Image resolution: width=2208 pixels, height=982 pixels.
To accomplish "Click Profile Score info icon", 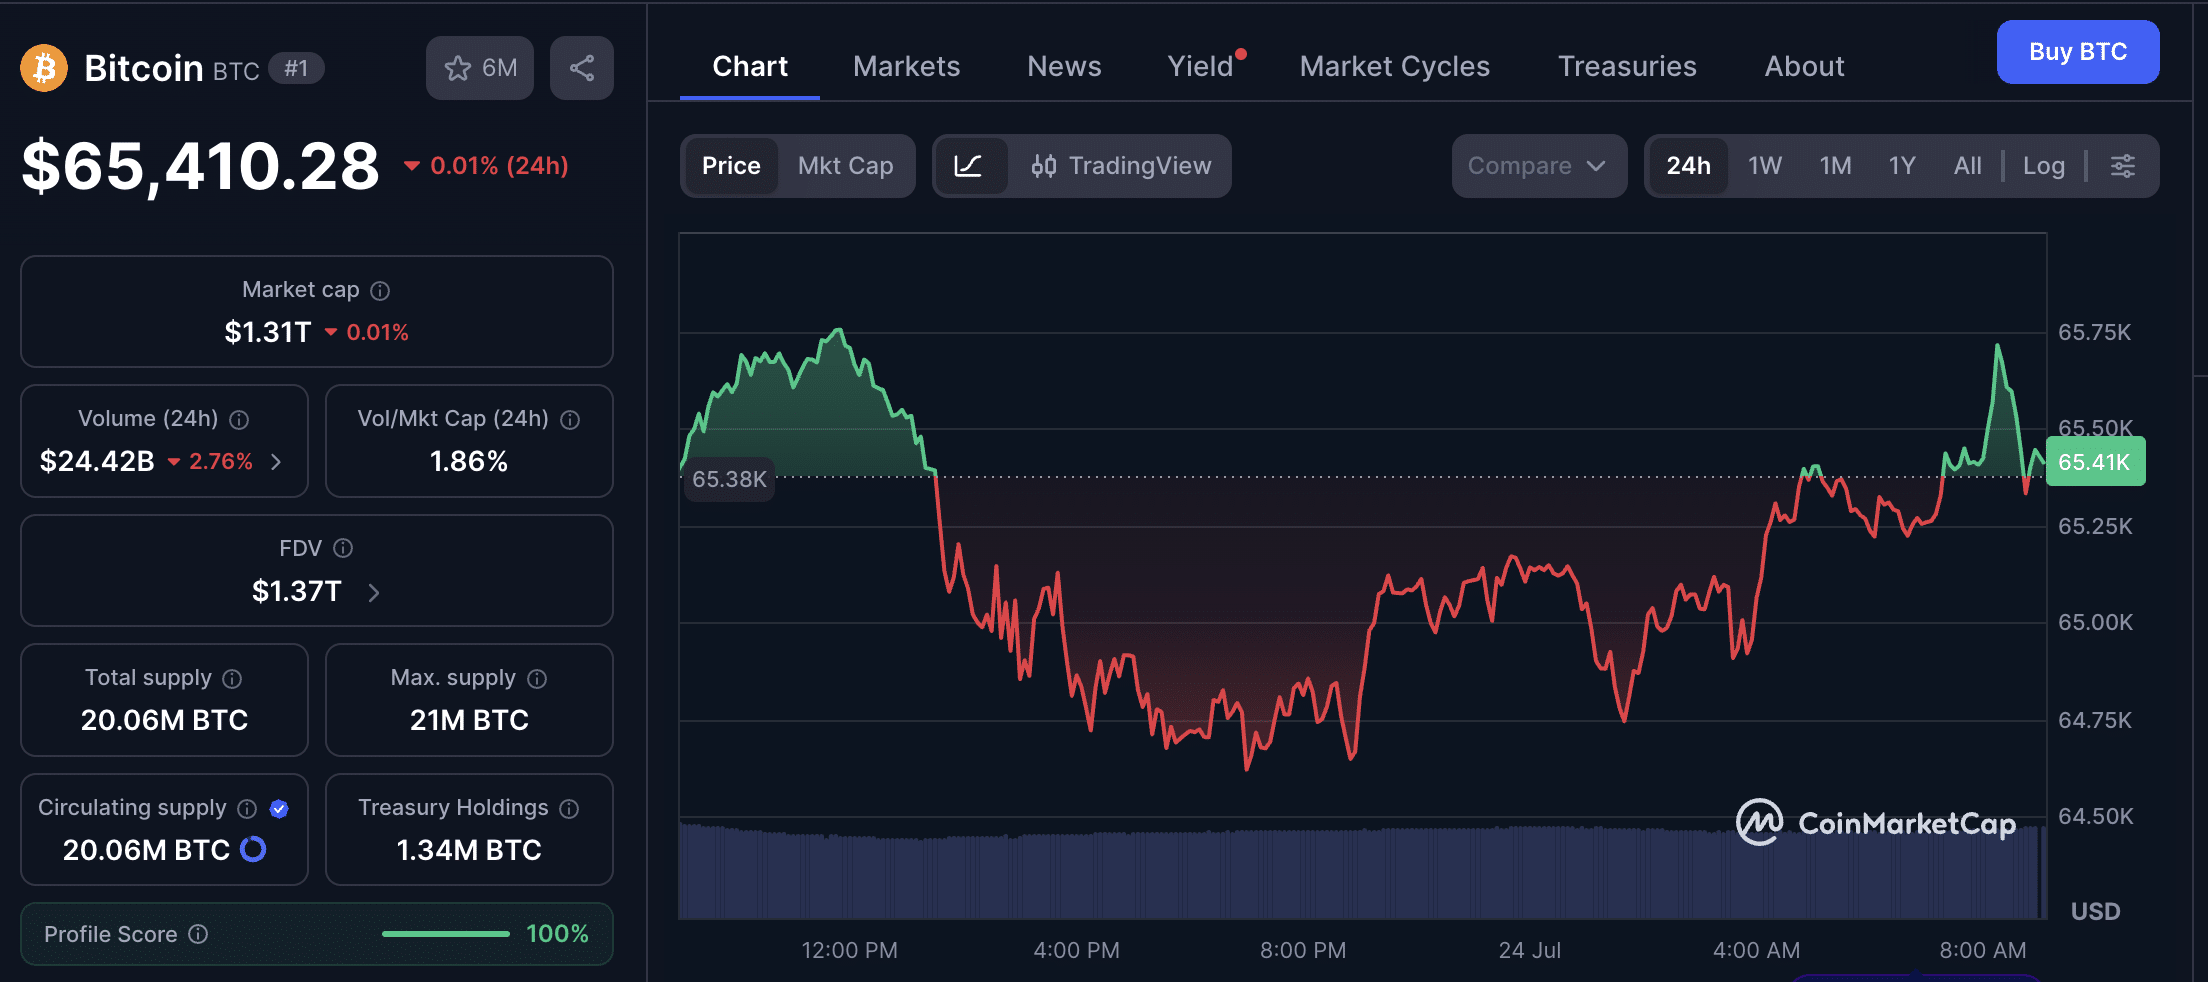I will pyautogui.click(x=198, y=934).
